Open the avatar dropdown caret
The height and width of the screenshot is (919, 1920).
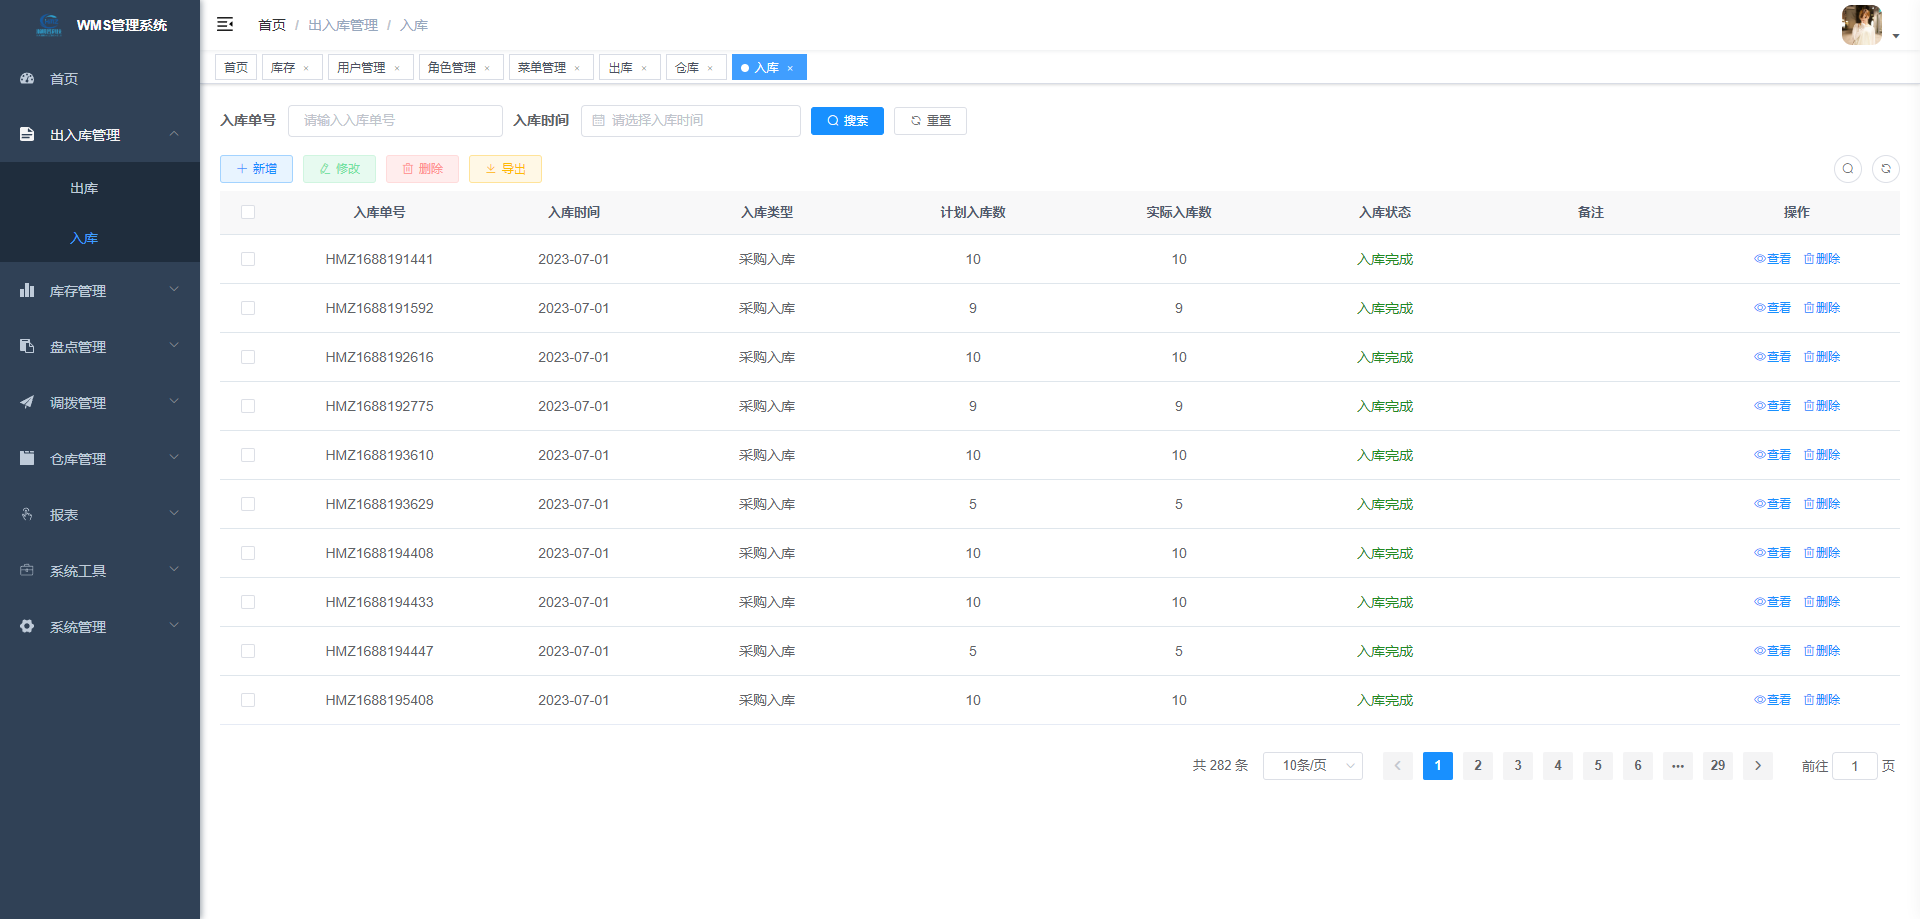pyautogui.click(x=1896, y=36)
